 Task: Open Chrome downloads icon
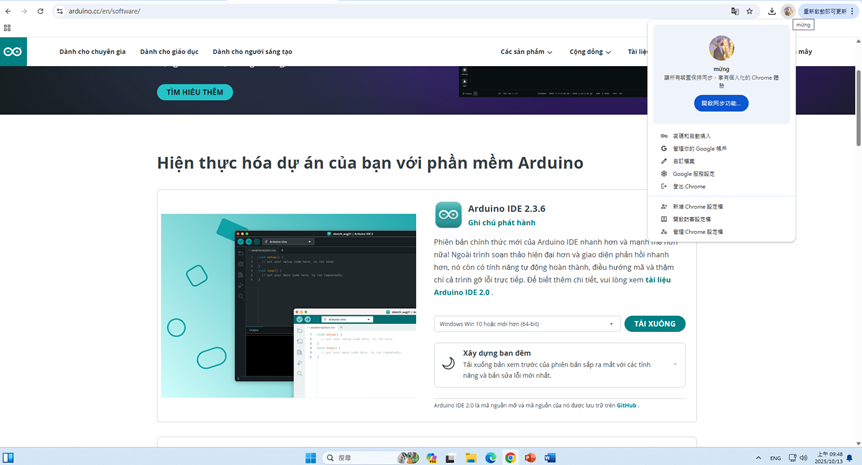click(772, 11)
